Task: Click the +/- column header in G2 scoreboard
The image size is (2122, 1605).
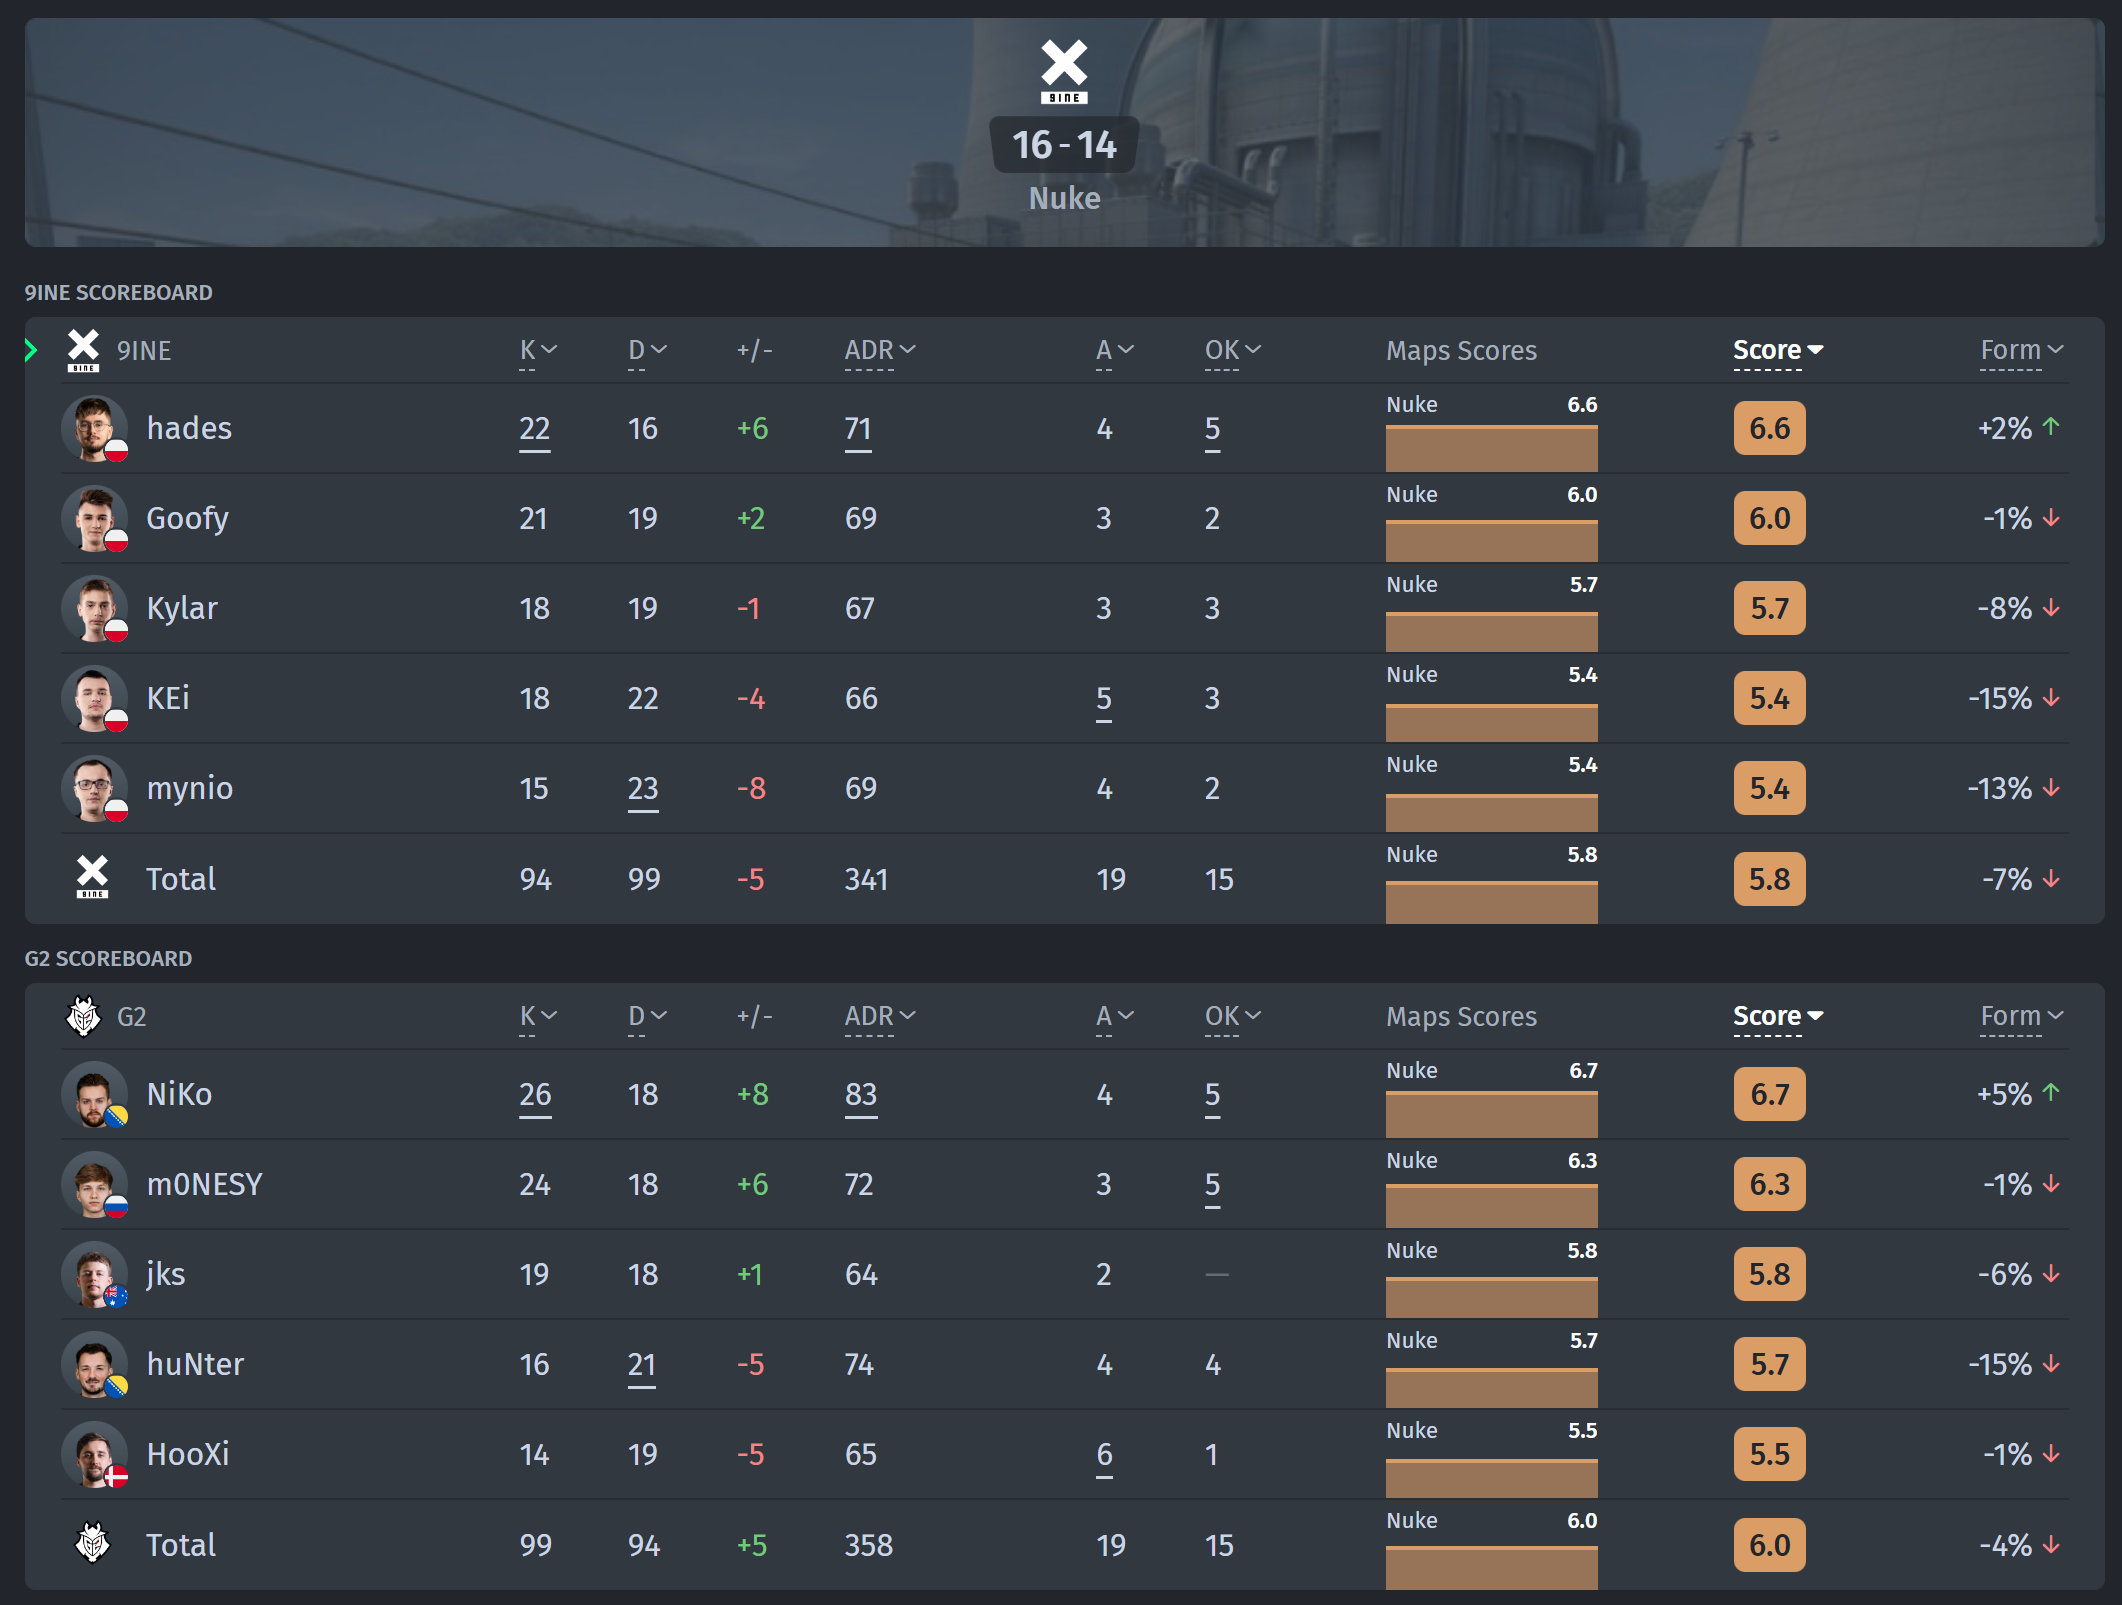Action: pyautogui.click(x=755, y=1016)
